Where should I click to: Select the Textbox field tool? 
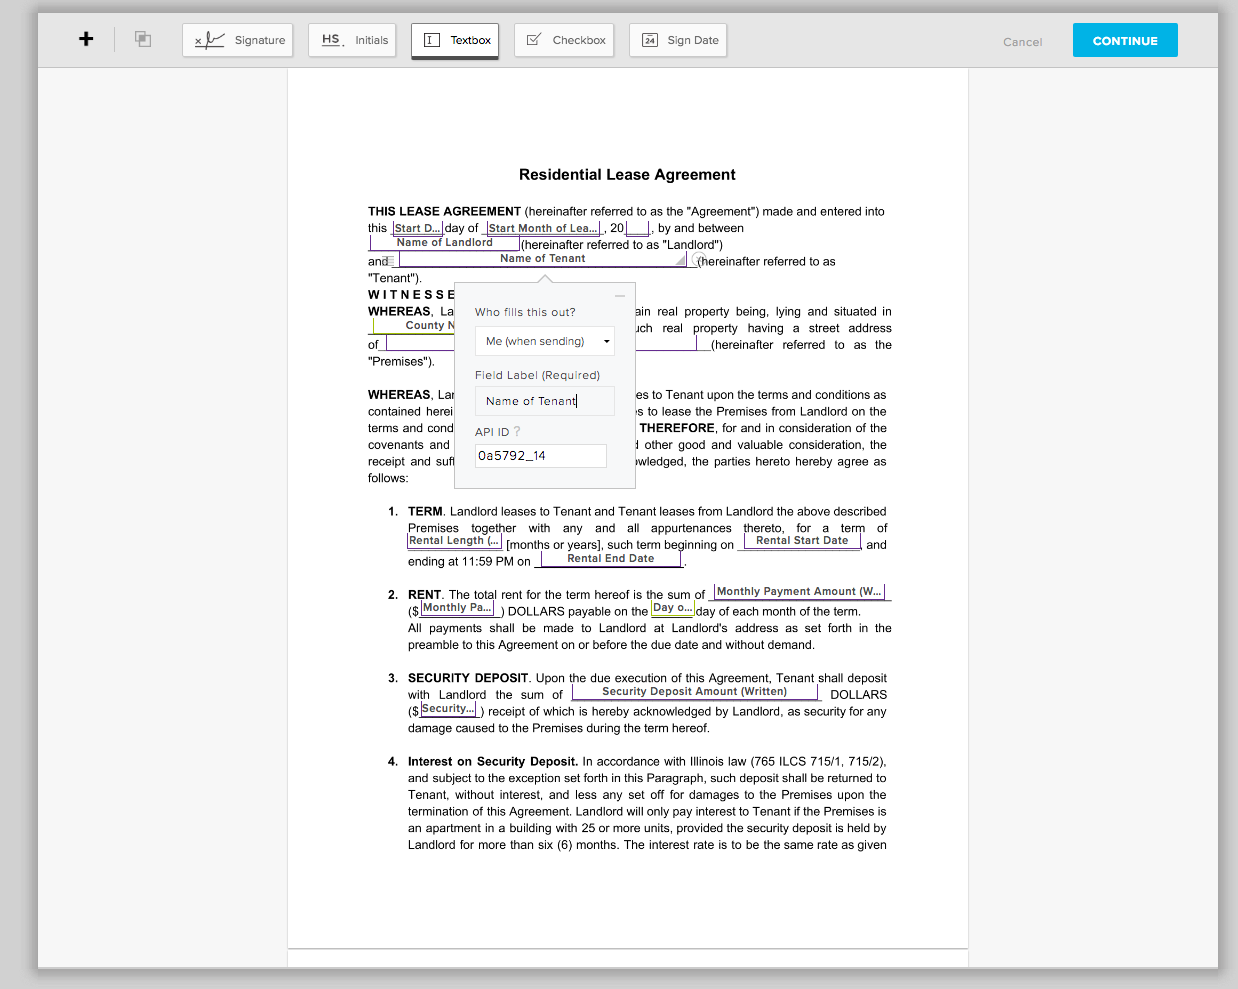(455, 40)
